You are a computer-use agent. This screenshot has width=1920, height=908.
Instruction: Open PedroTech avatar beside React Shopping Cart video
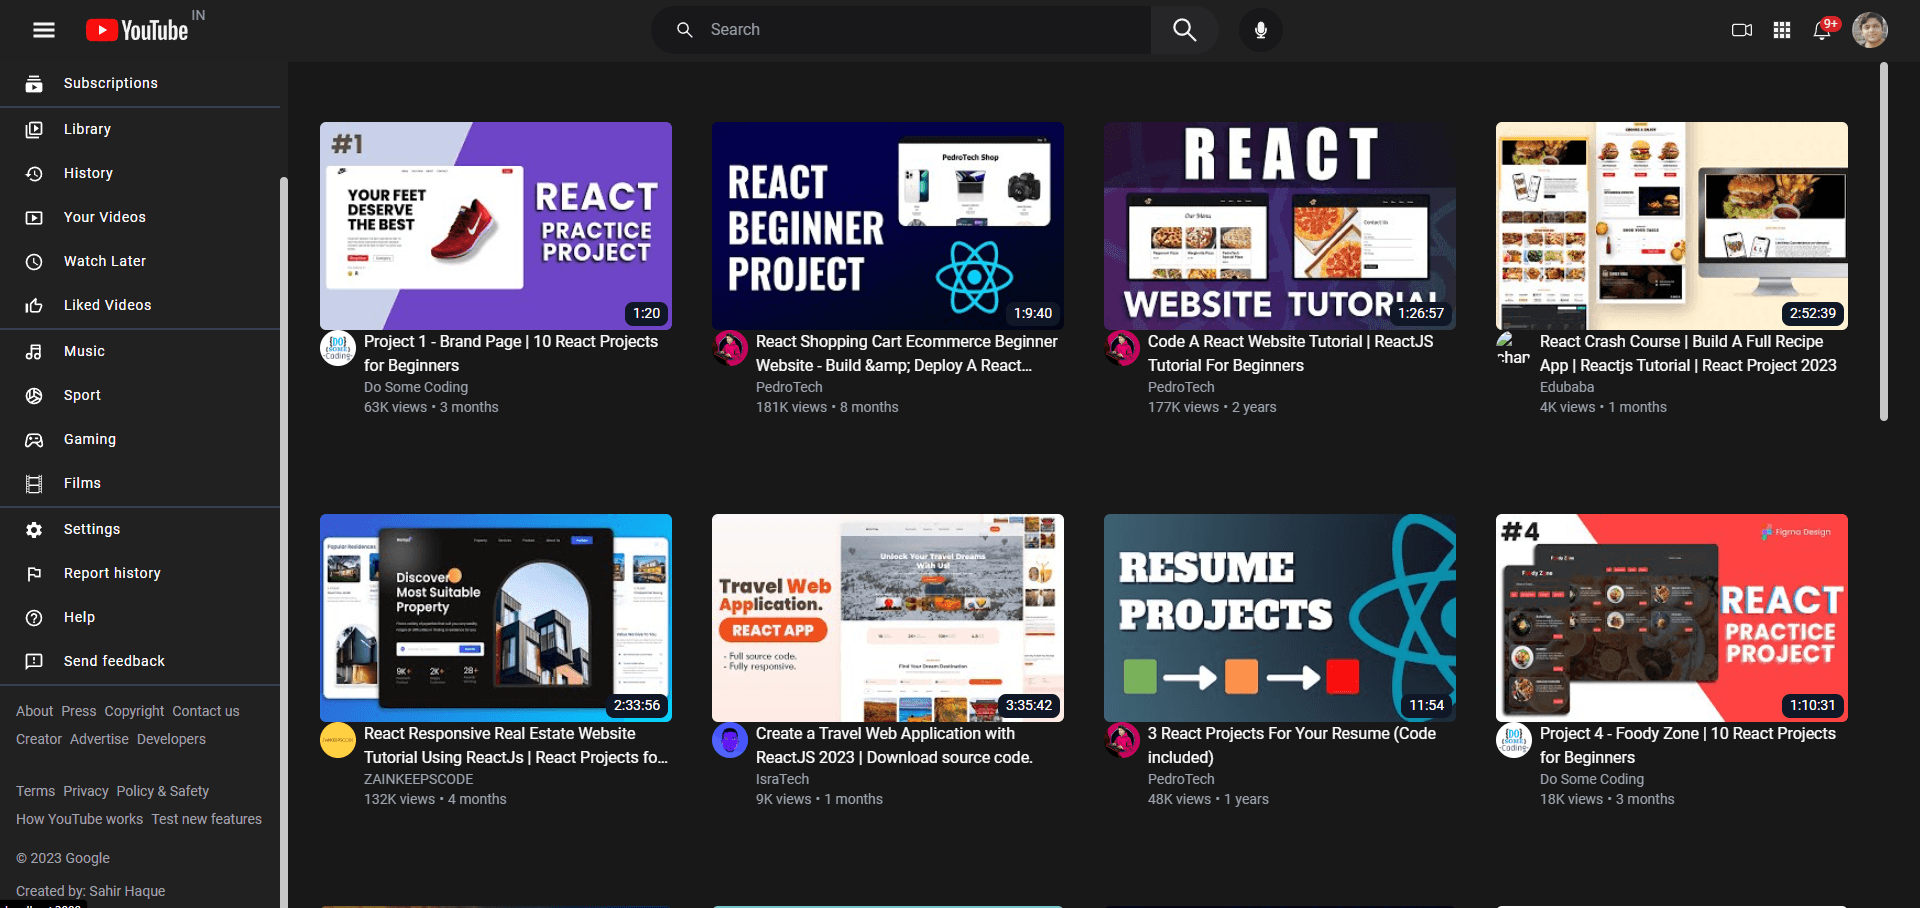coord(730,348)
